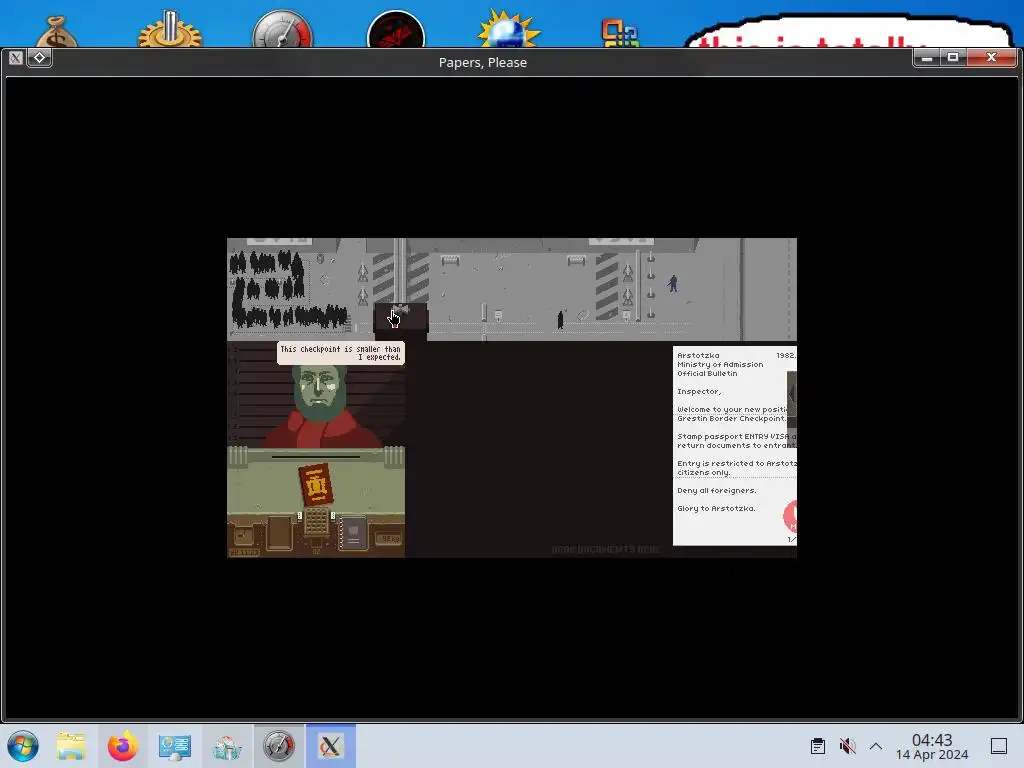Click the lone walking figure on road

(560, 319)
